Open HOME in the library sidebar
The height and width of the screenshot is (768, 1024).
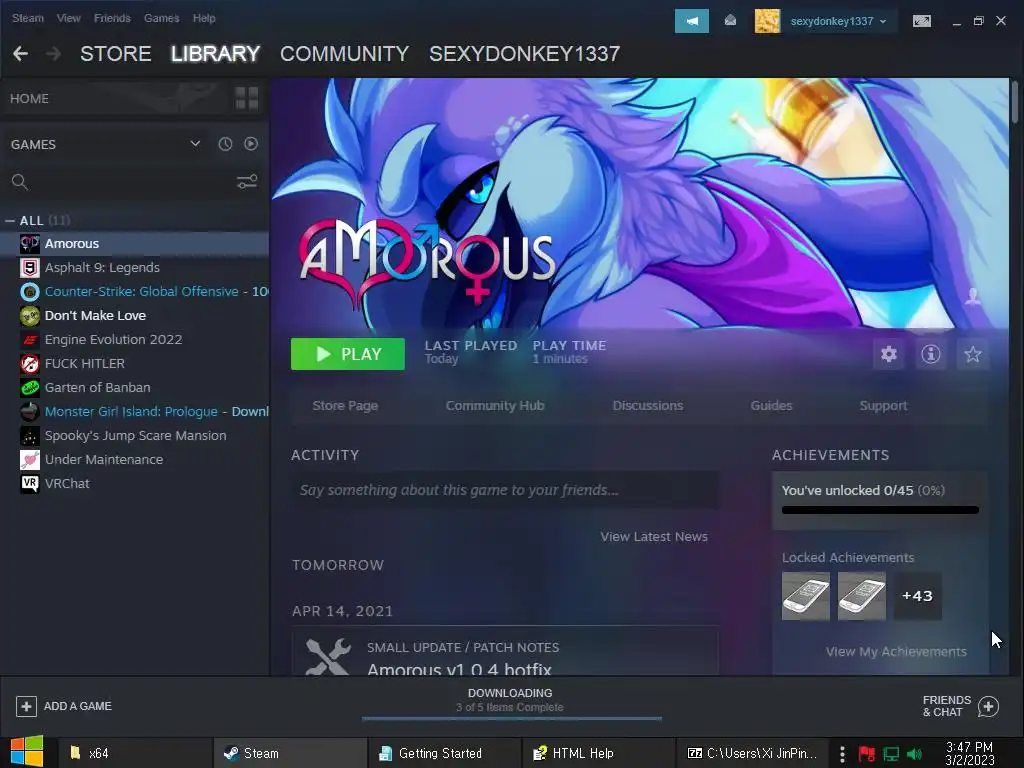point(29,99)
